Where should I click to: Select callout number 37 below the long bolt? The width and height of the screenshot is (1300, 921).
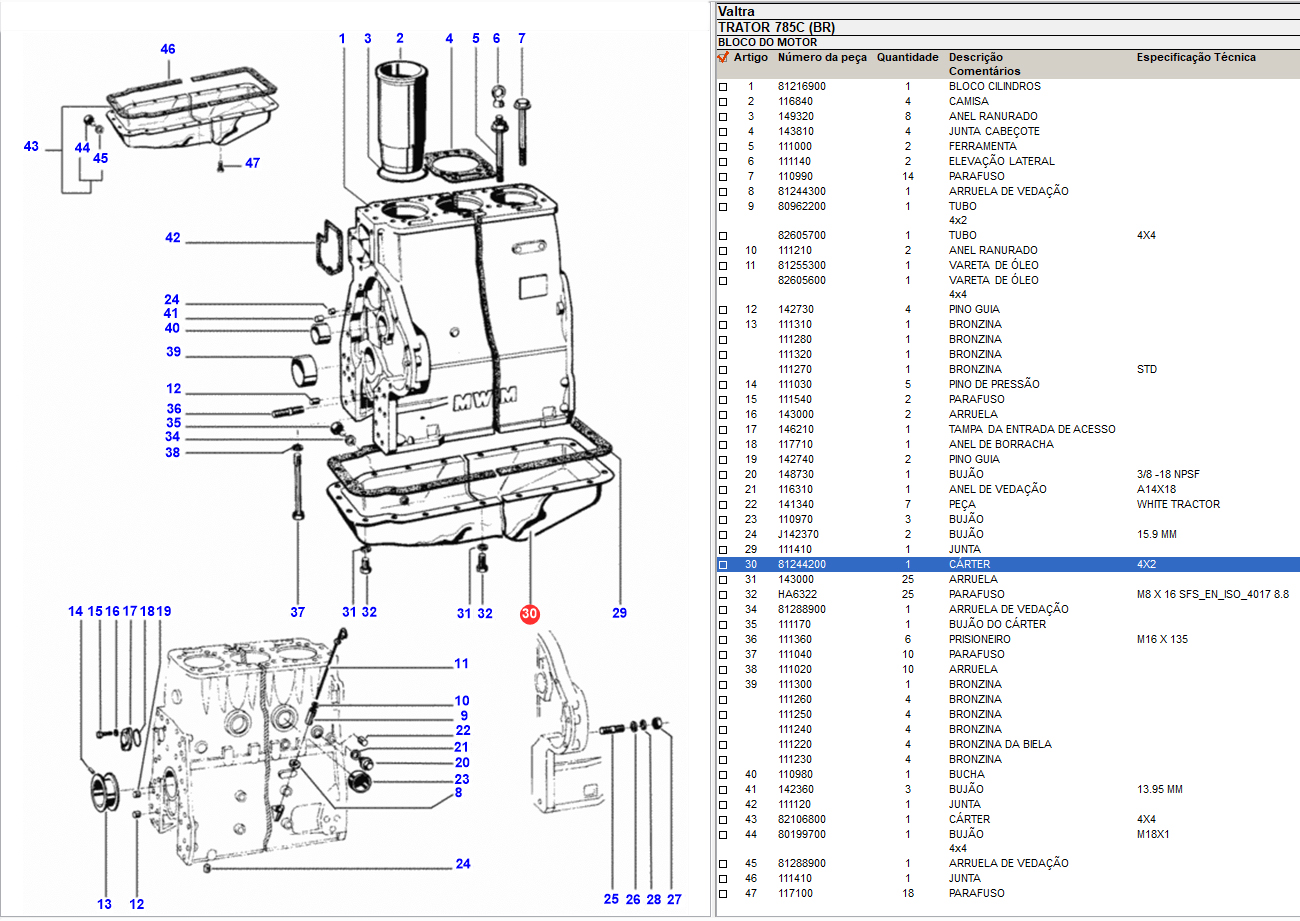click(297, 612)
